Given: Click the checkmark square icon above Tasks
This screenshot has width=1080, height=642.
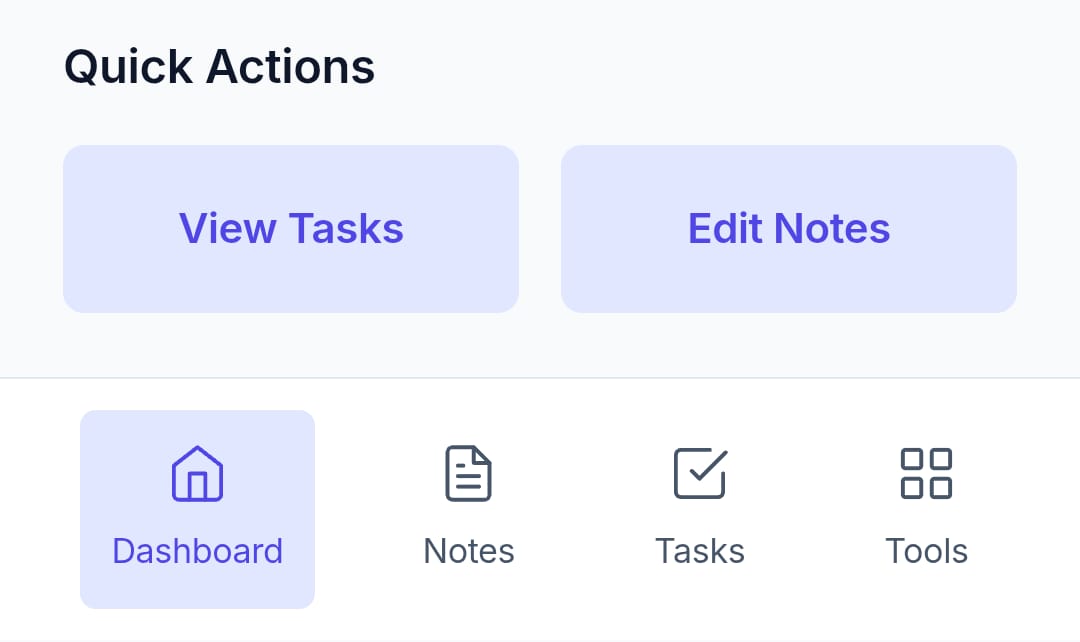Looking at the screenshot, I should click(x=699, y=474).
